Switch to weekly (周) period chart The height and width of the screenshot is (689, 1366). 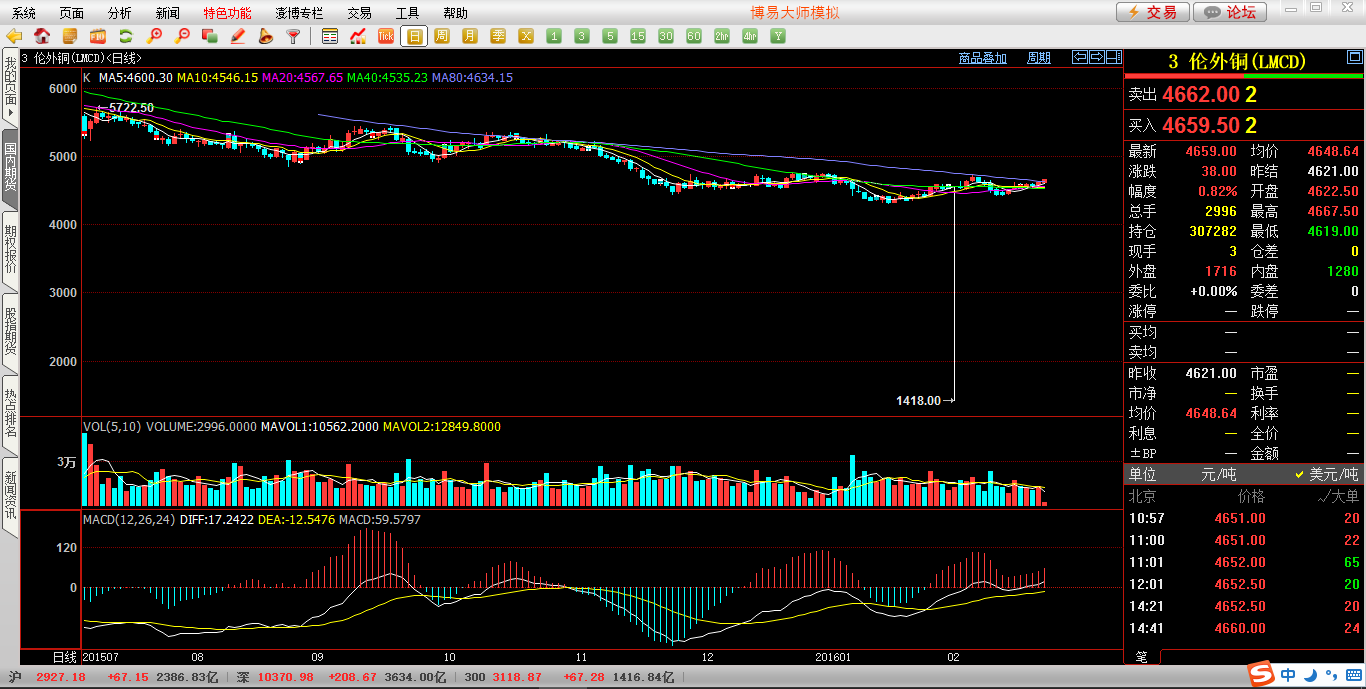[442, 37]
